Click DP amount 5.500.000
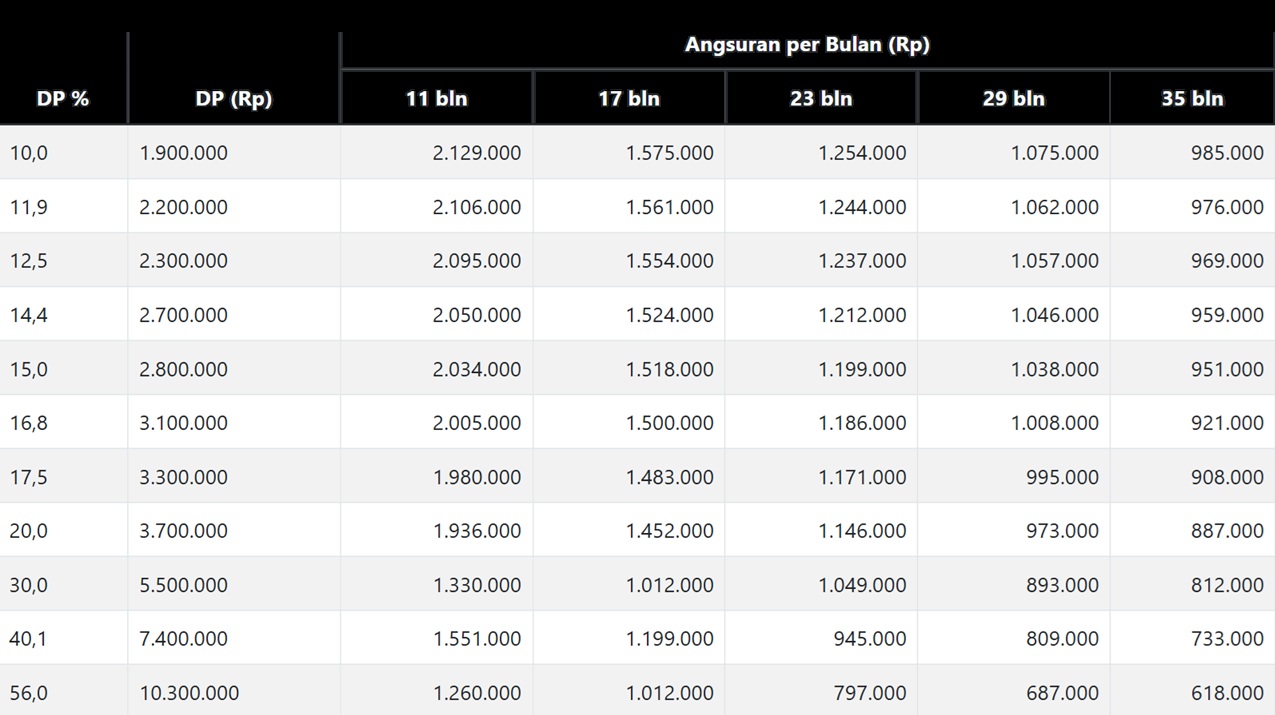This screenshot has height=715, width=1275. click(183, 585)
